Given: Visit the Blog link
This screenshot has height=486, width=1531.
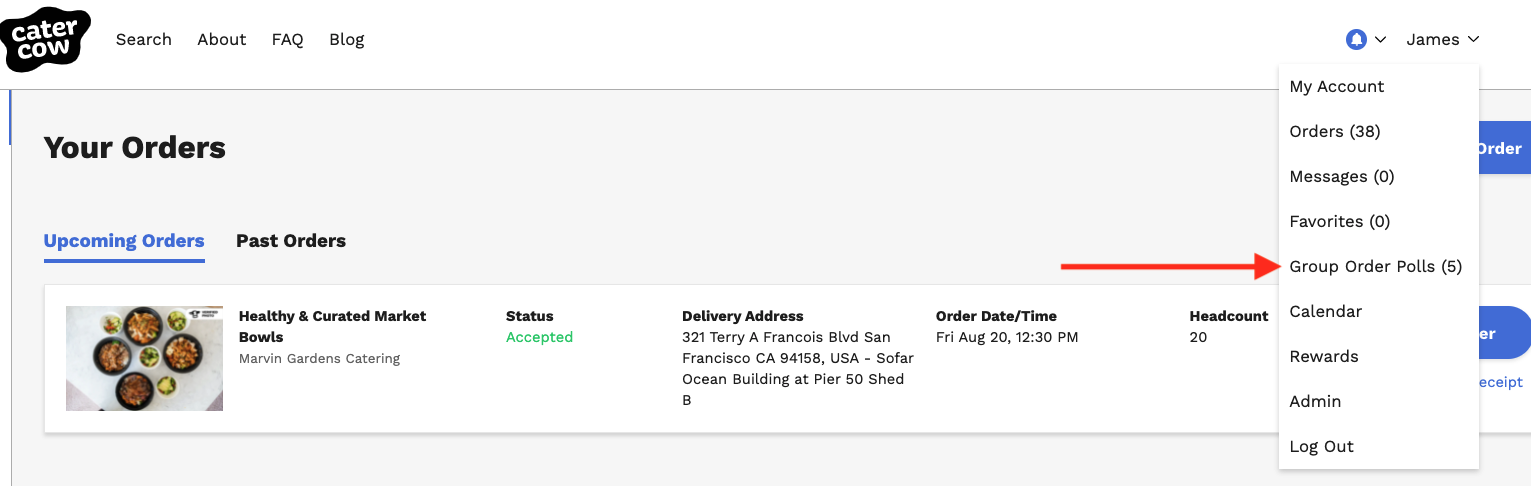Looking at the screenshot, I should [x=347, y=40].
